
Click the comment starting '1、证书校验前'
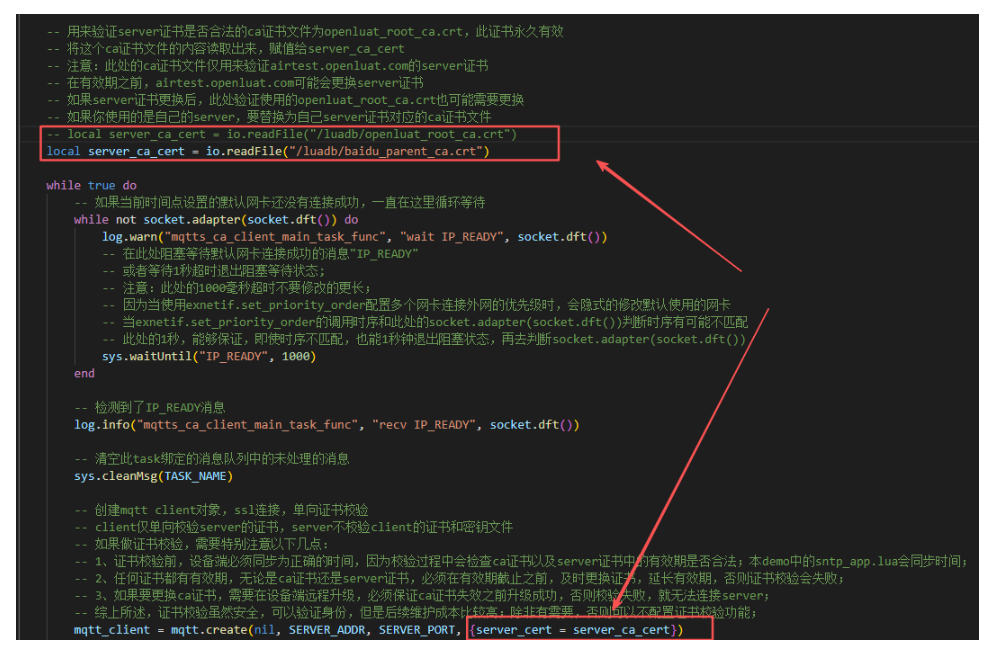click(x=521, y=562)
